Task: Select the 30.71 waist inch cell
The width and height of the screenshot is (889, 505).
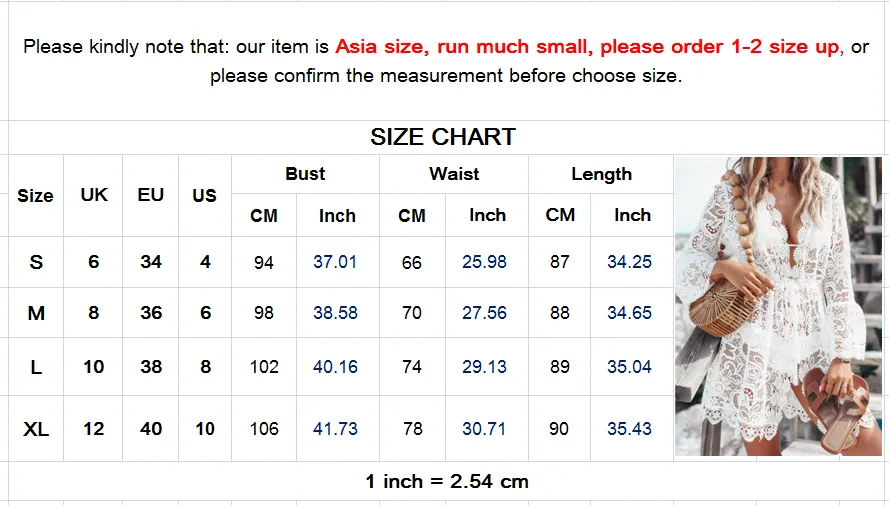Action: pos(484,429)
